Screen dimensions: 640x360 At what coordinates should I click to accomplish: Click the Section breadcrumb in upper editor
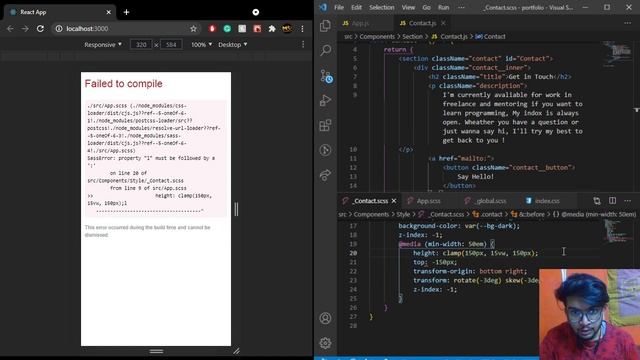coord(413,36)
